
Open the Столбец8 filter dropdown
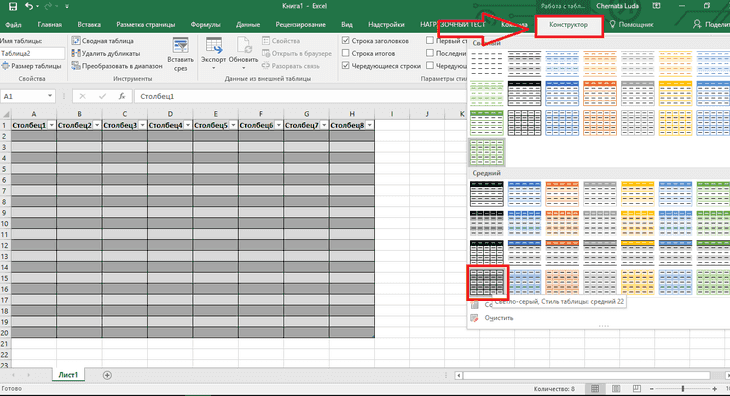point(369,125)
